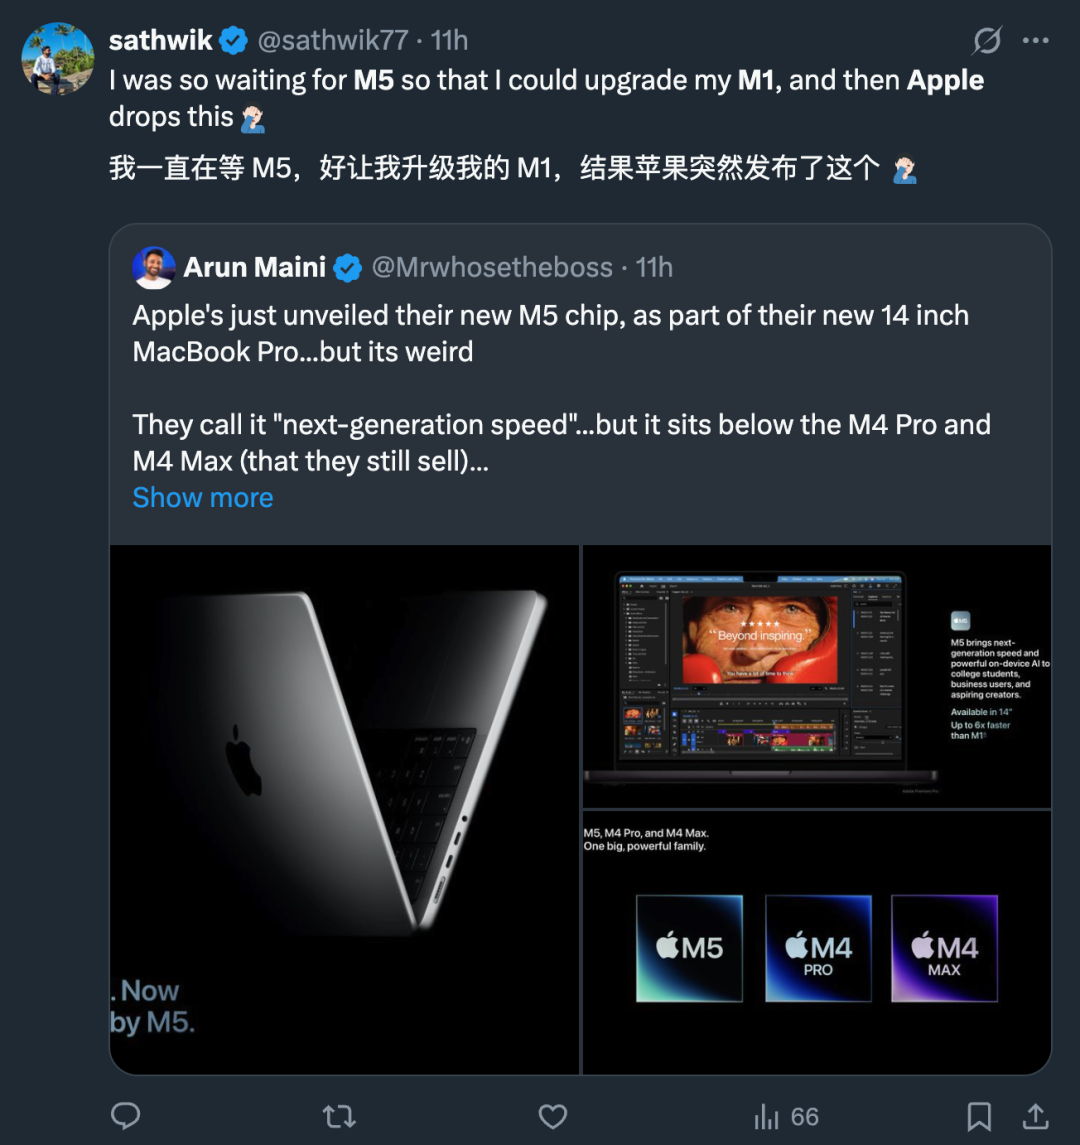This screenshot has width=1080, height=1145.
Task: Open the M5 M4 Pro M4 Max chips image
Action: pyautogui.click(x=816, y=943)
